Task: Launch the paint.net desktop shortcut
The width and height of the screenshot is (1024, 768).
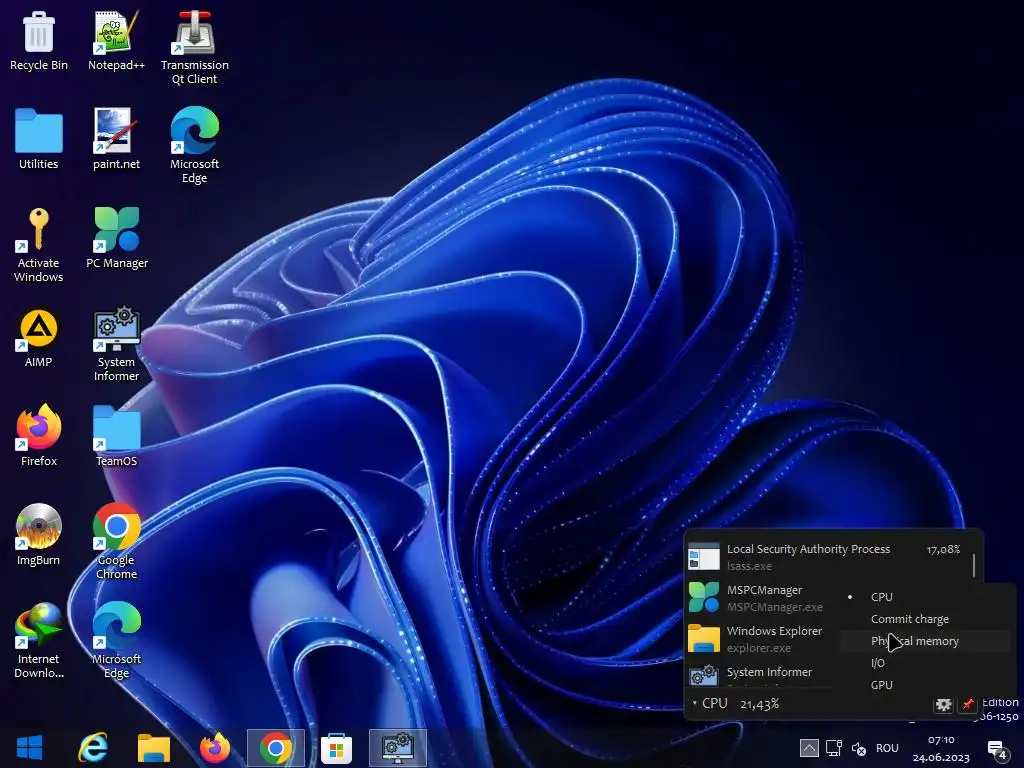Action: 116,140
